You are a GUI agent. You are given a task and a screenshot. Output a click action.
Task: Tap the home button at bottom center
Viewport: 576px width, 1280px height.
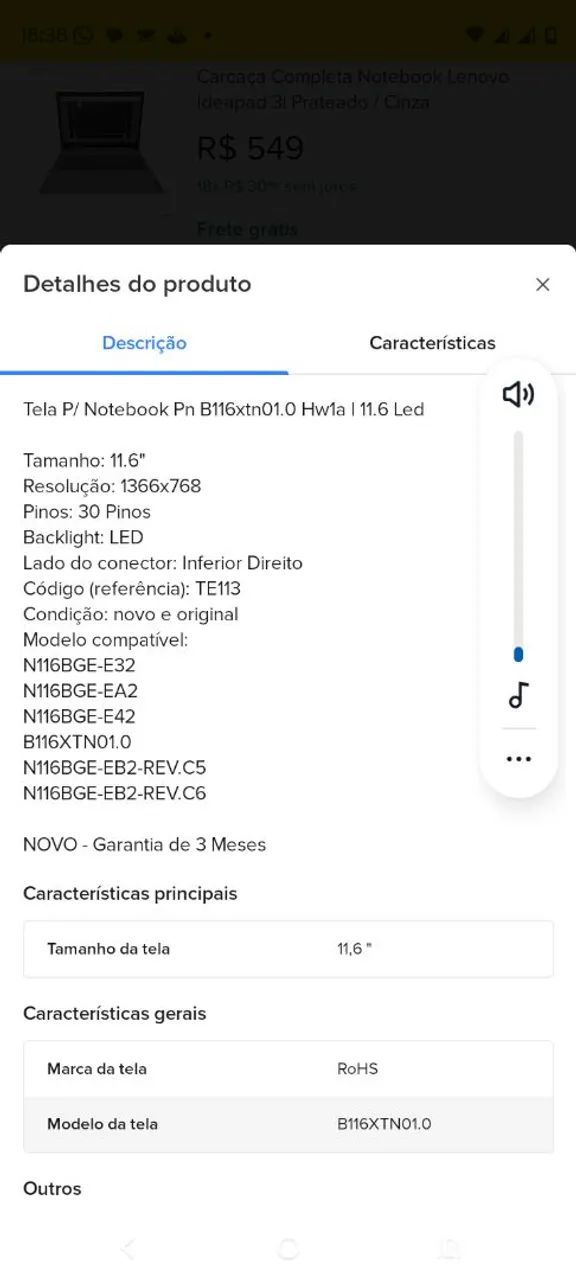coord(288,1247)
